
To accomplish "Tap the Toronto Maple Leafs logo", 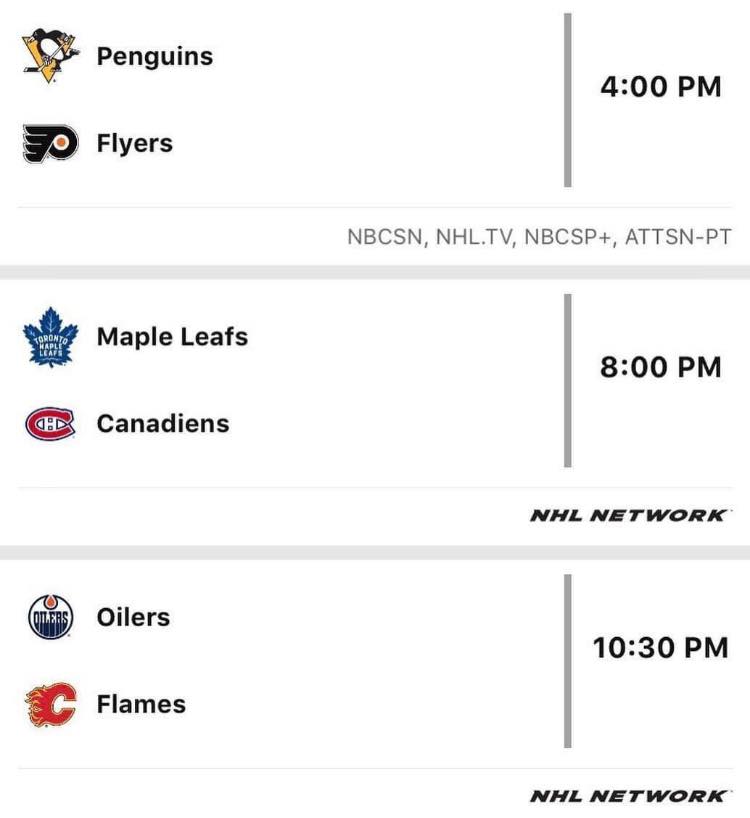I will [x=51, y=337].
